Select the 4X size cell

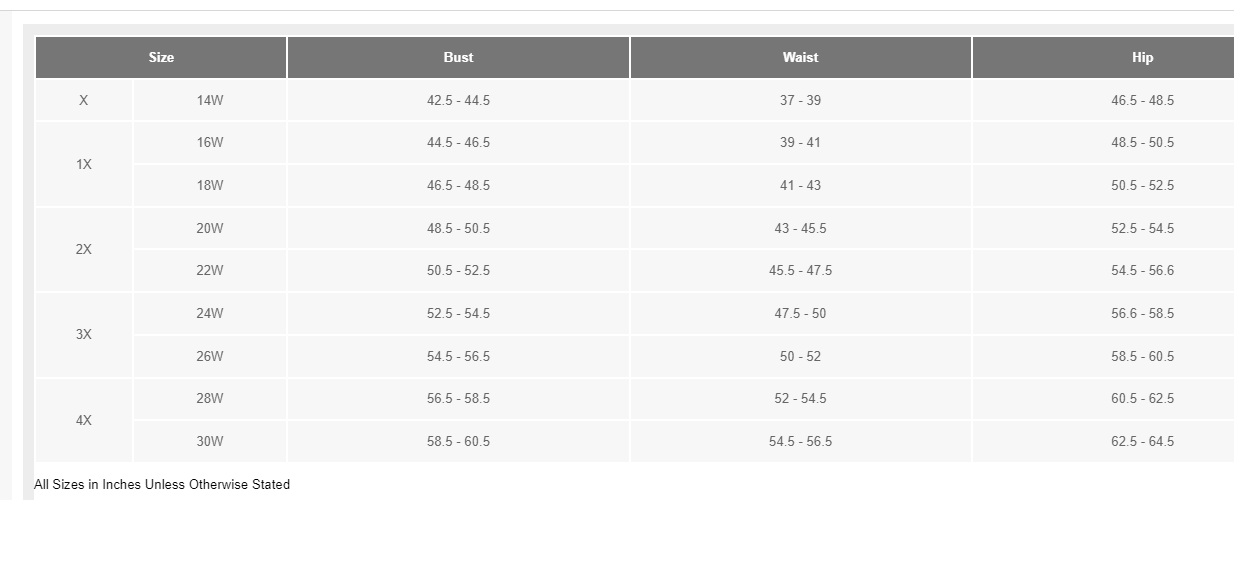point(84,420)
